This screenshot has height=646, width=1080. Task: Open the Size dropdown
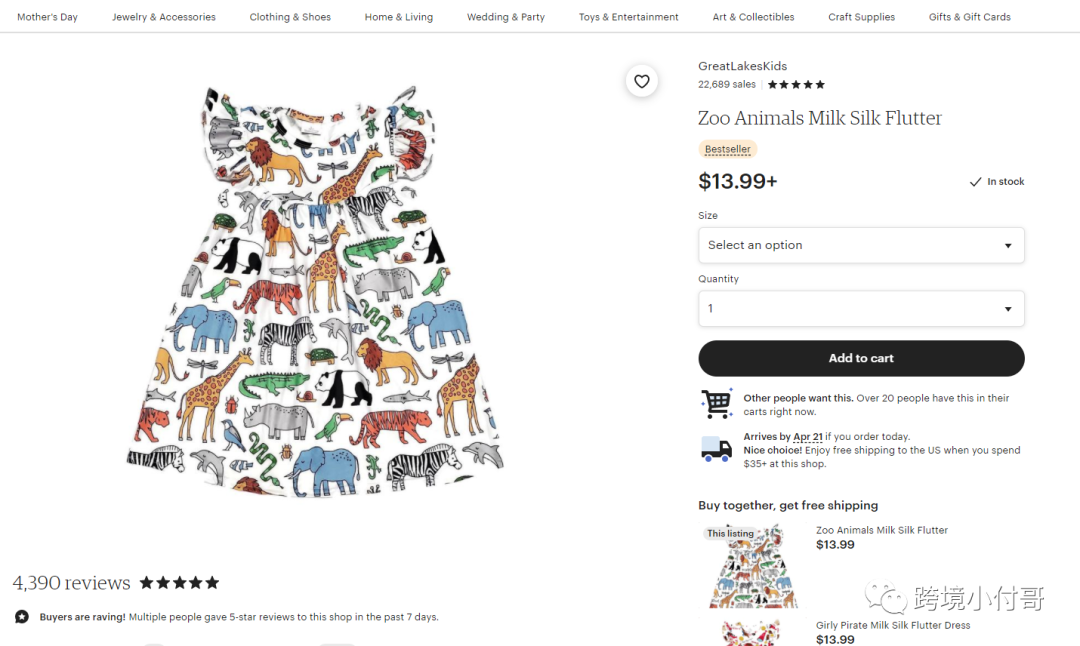click(x=861, y=245)
